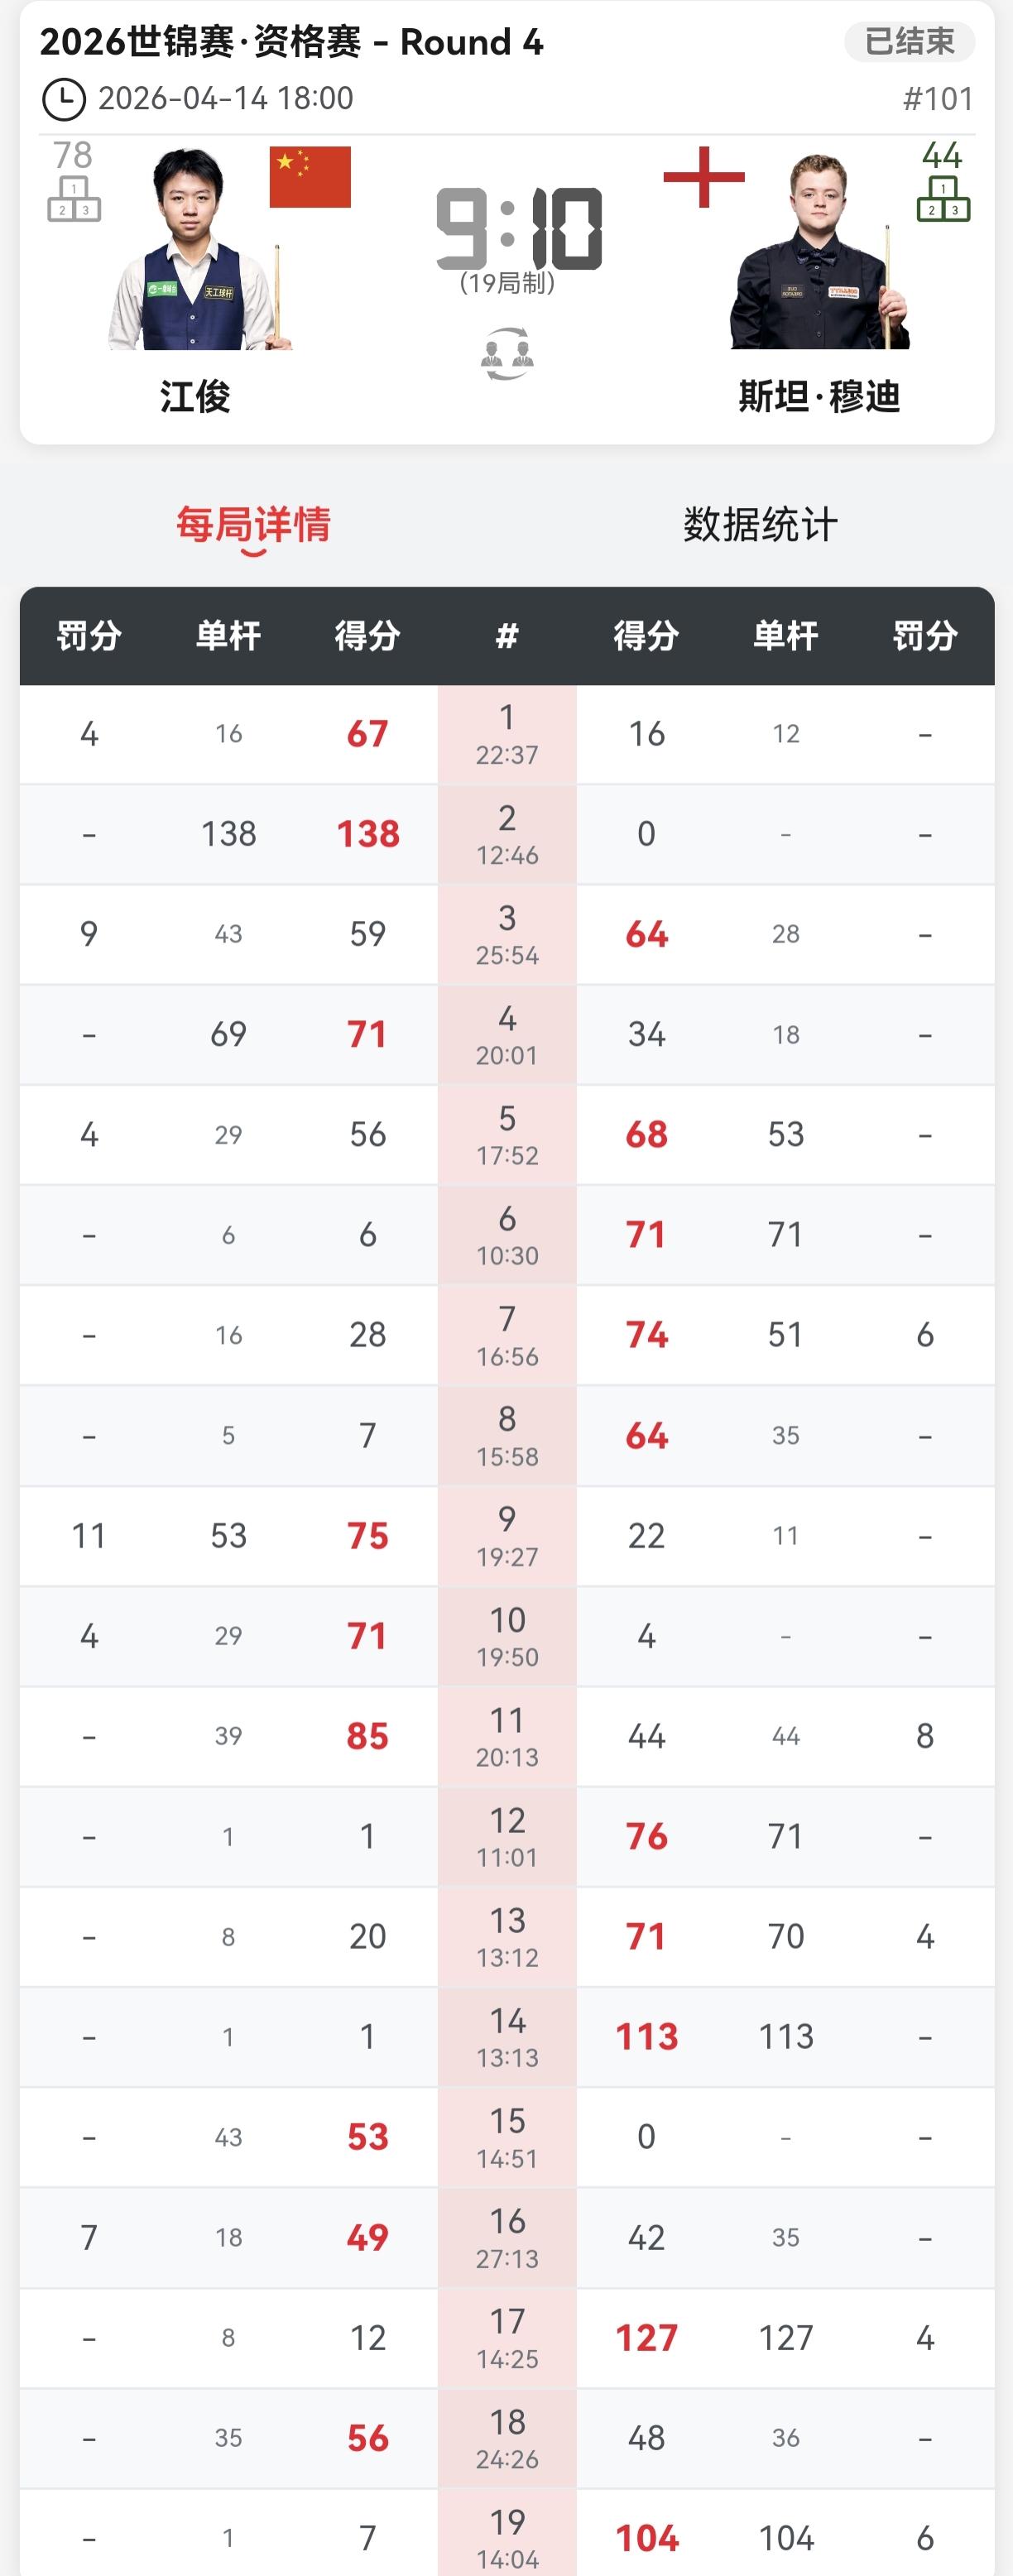Open player name 斯坦·穆迪 link

point(819,397)
